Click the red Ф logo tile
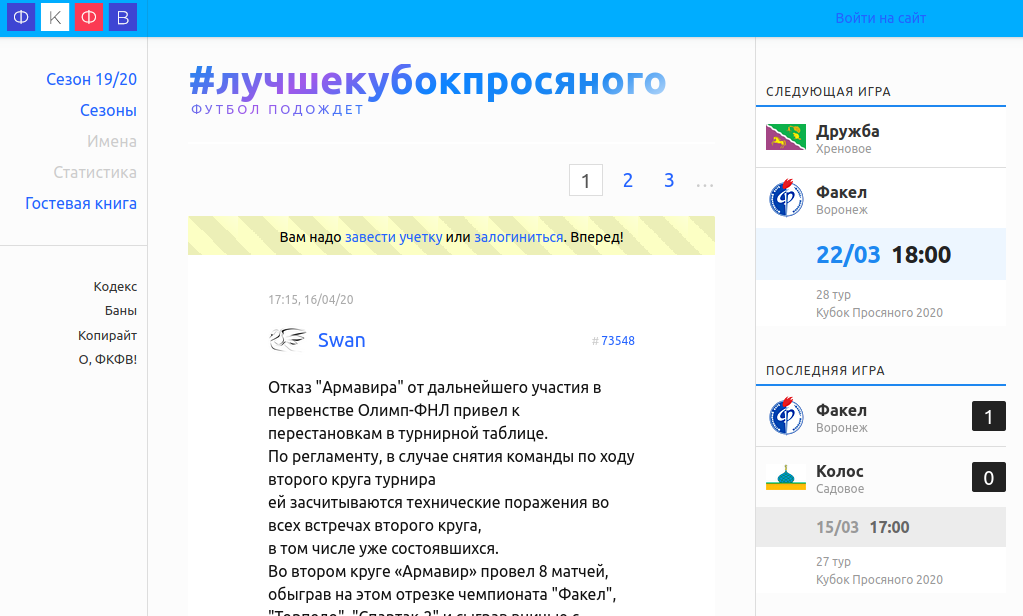This screenshot has width=1023, height=616. (x=89, y=17)
